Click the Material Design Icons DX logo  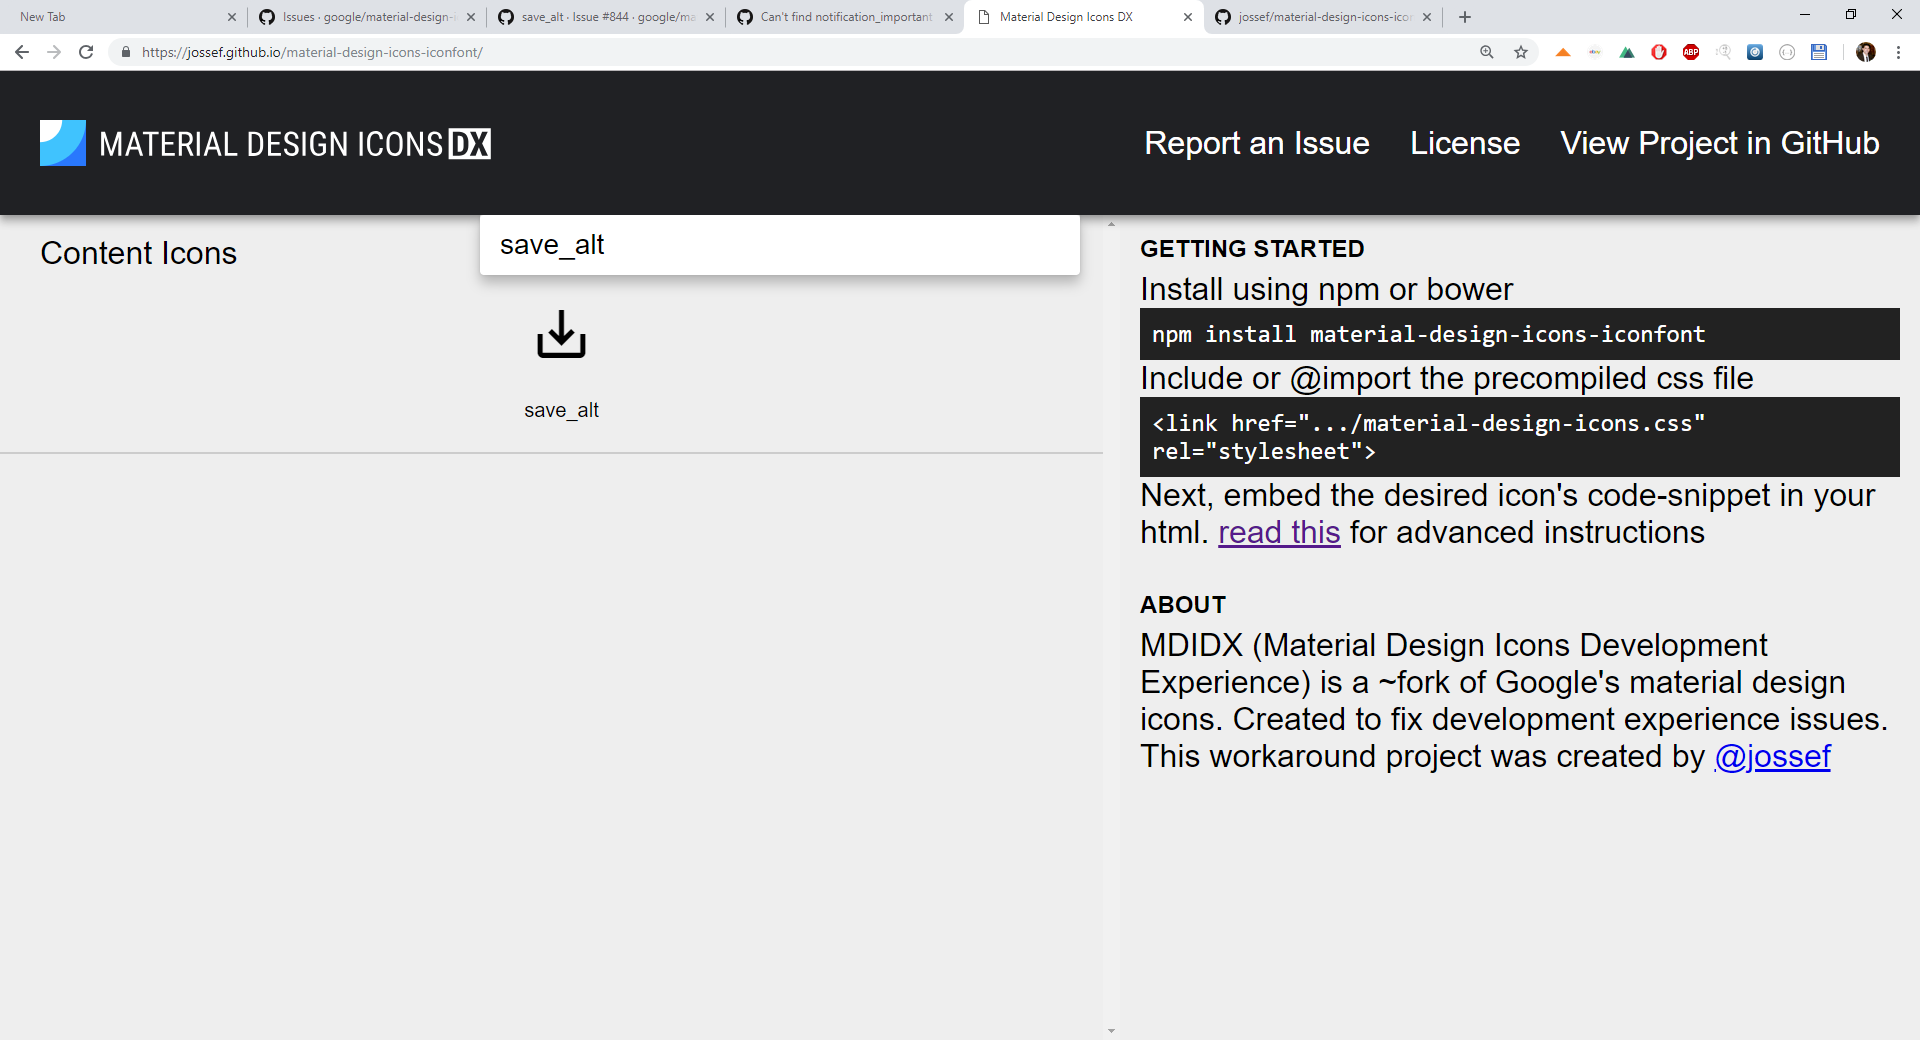265,143
